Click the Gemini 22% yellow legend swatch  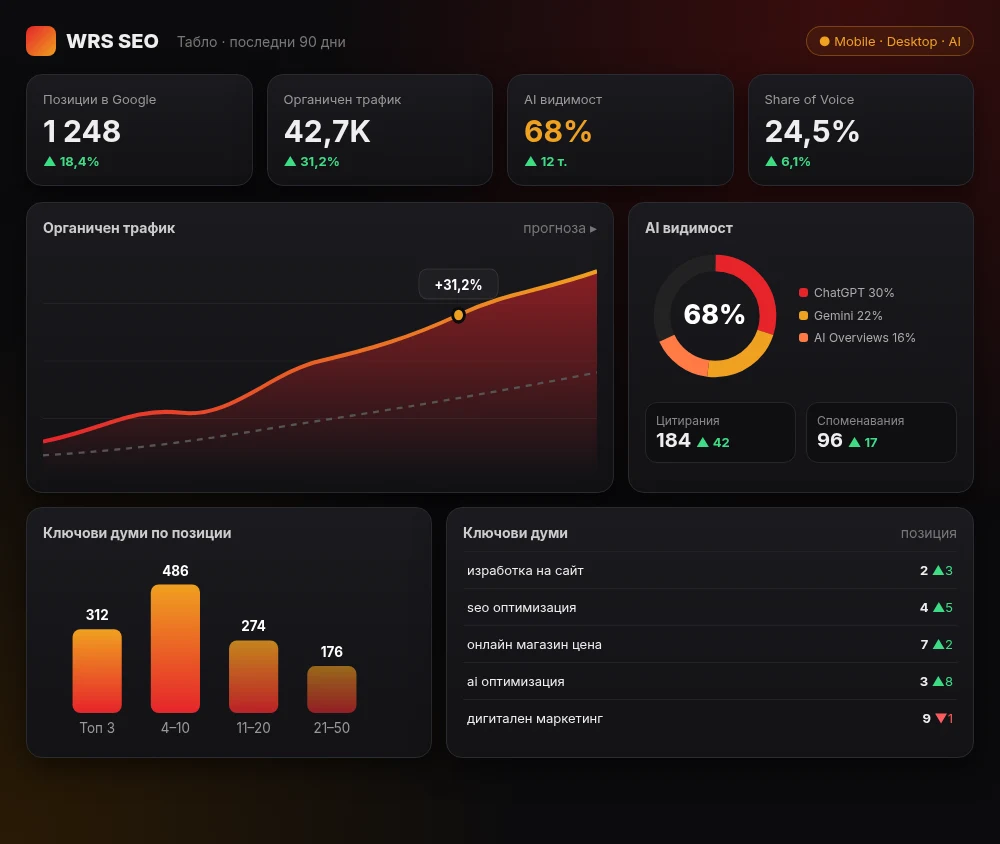point(804,315)
